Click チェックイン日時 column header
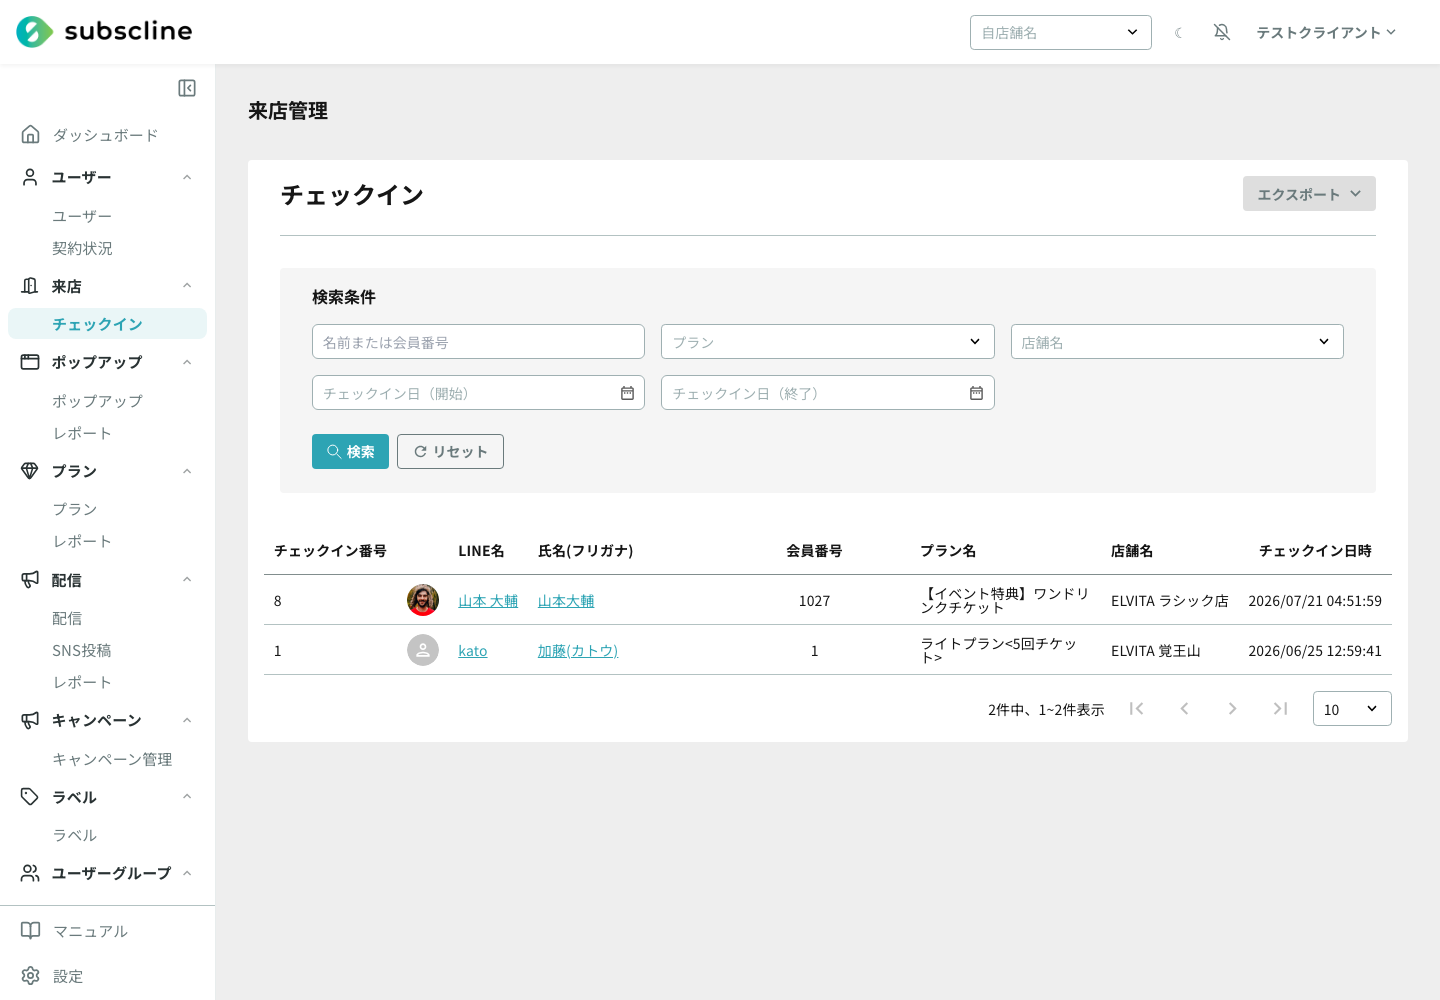Screen dimensions: 1440x1000 (1315, 551)
